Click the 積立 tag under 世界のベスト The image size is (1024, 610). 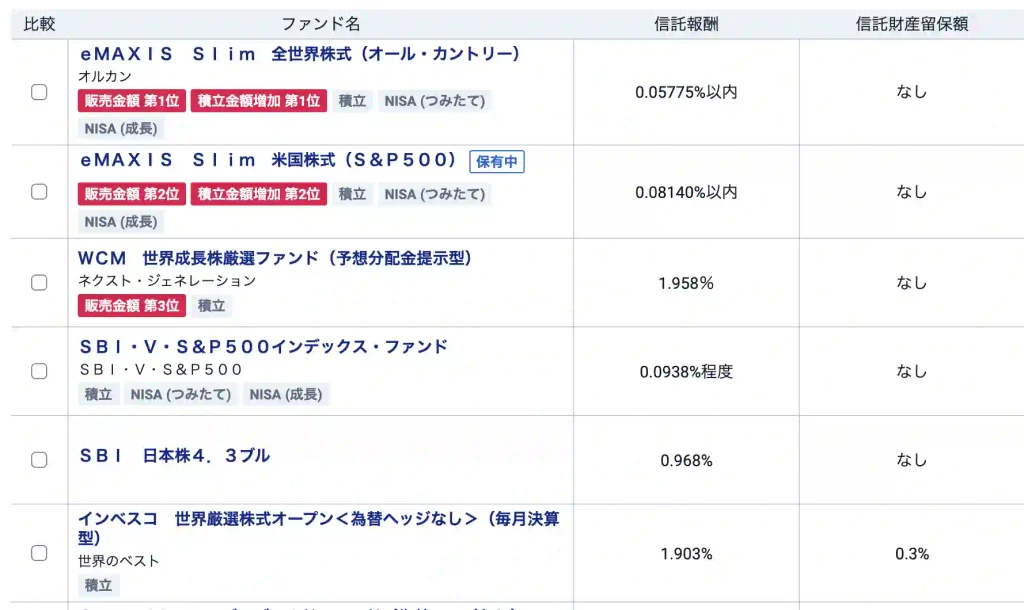pos(99,585)
